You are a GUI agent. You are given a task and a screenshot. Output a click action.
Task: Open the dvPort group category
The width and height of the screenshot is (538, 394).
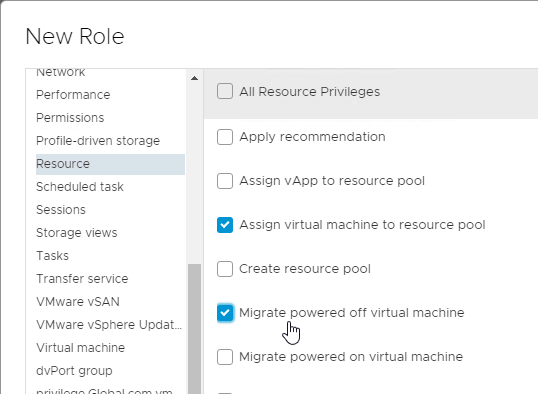coord(74,371)
